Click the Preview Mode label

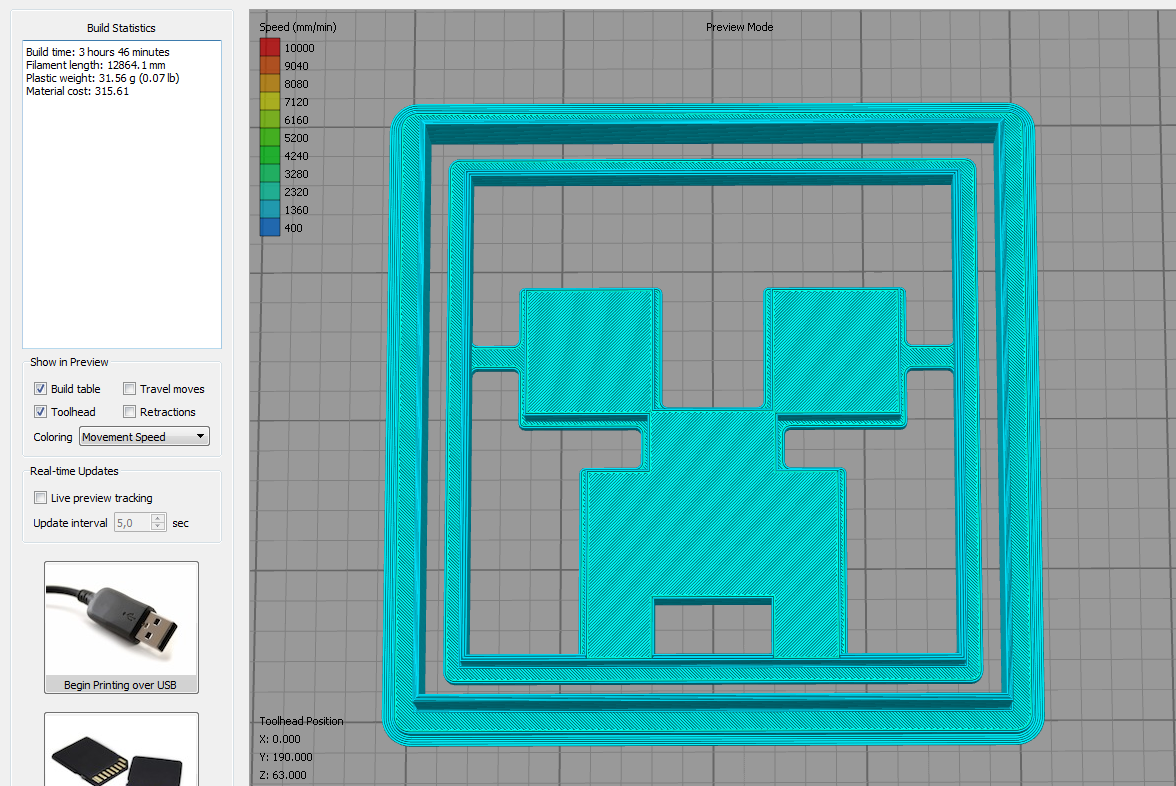click(x=739, y=27)
